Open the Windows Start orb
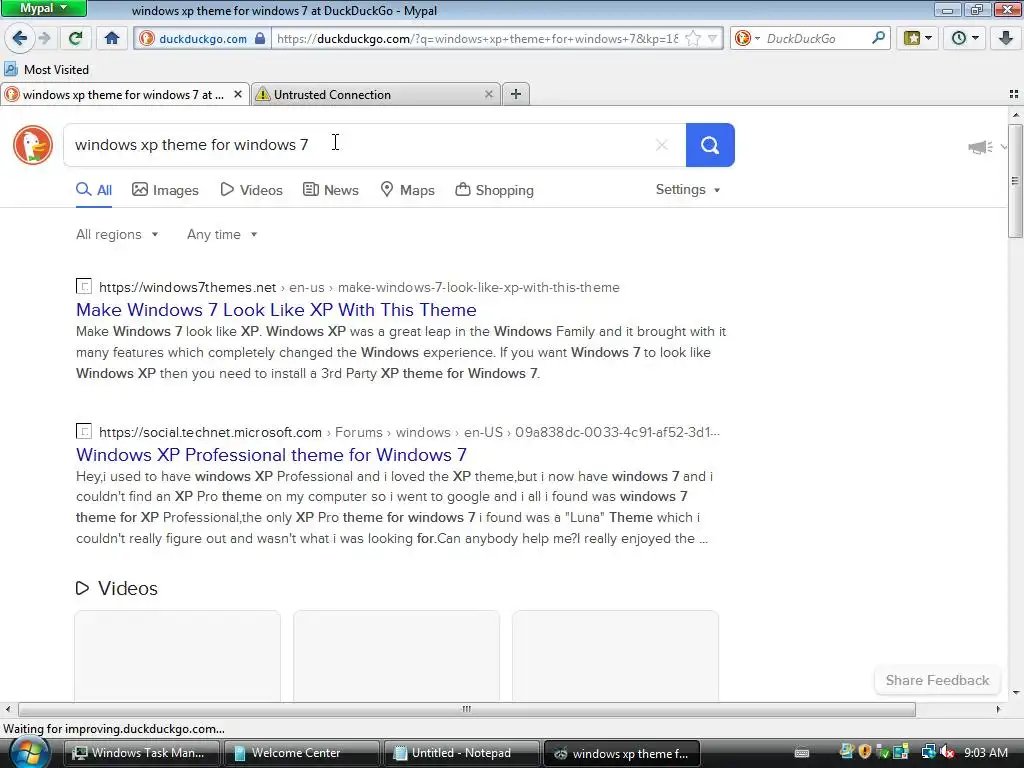Screen dimensions: 1024x768 [29, 753]
